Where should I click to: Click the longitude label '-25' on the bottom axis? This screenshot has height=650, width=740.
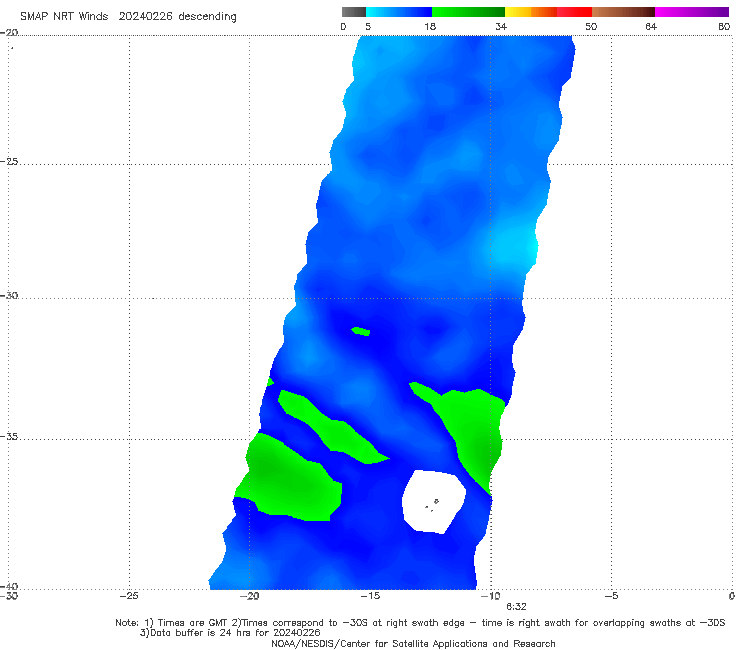(129, 596)
